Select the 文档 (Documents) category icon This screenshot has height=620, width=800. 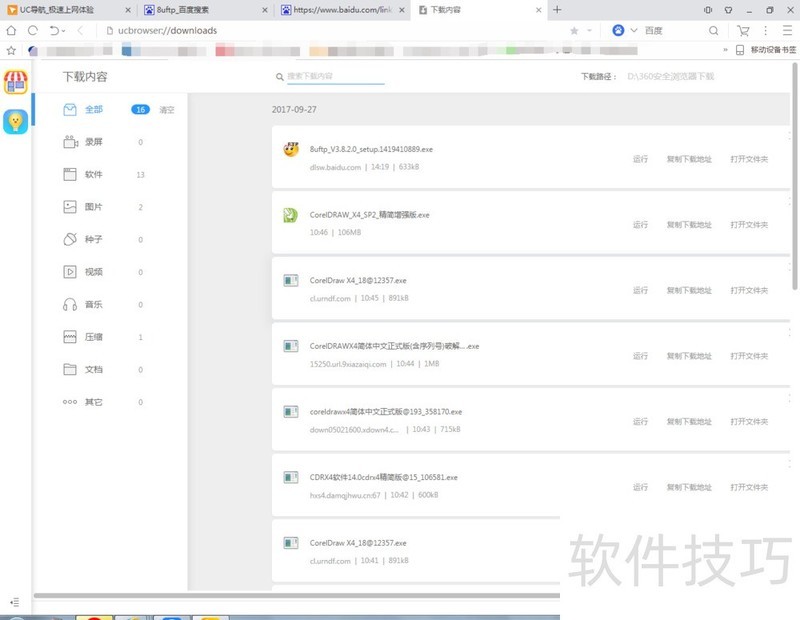pos(69,368)
